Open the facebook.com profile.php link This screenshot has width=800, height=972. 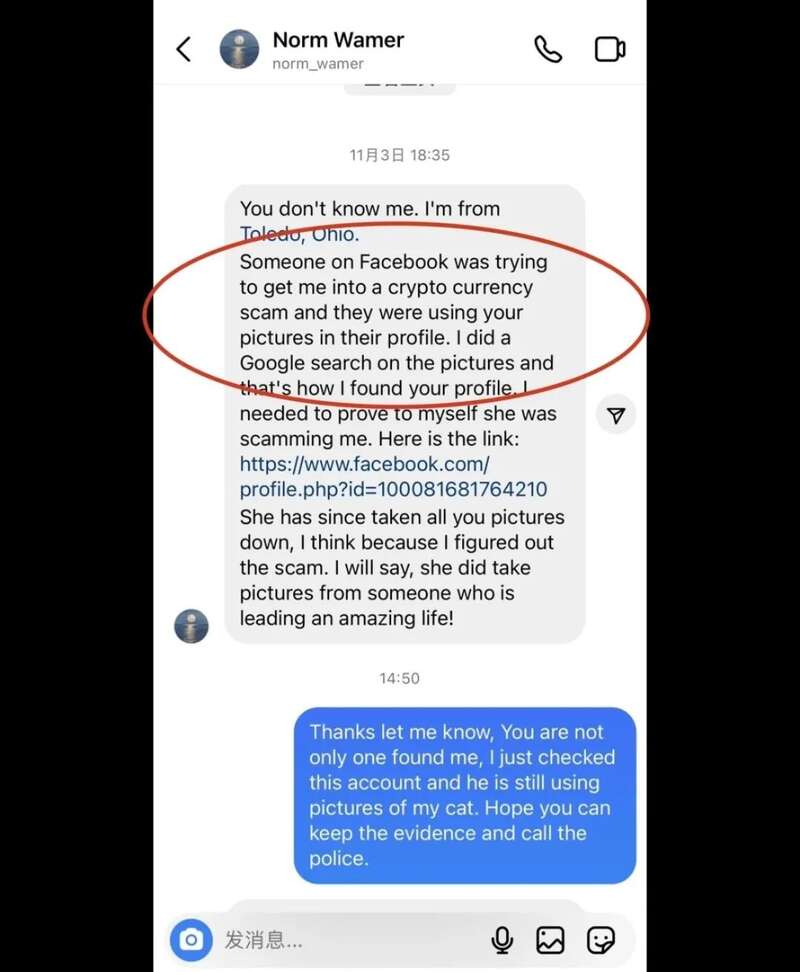coord(393,477)
